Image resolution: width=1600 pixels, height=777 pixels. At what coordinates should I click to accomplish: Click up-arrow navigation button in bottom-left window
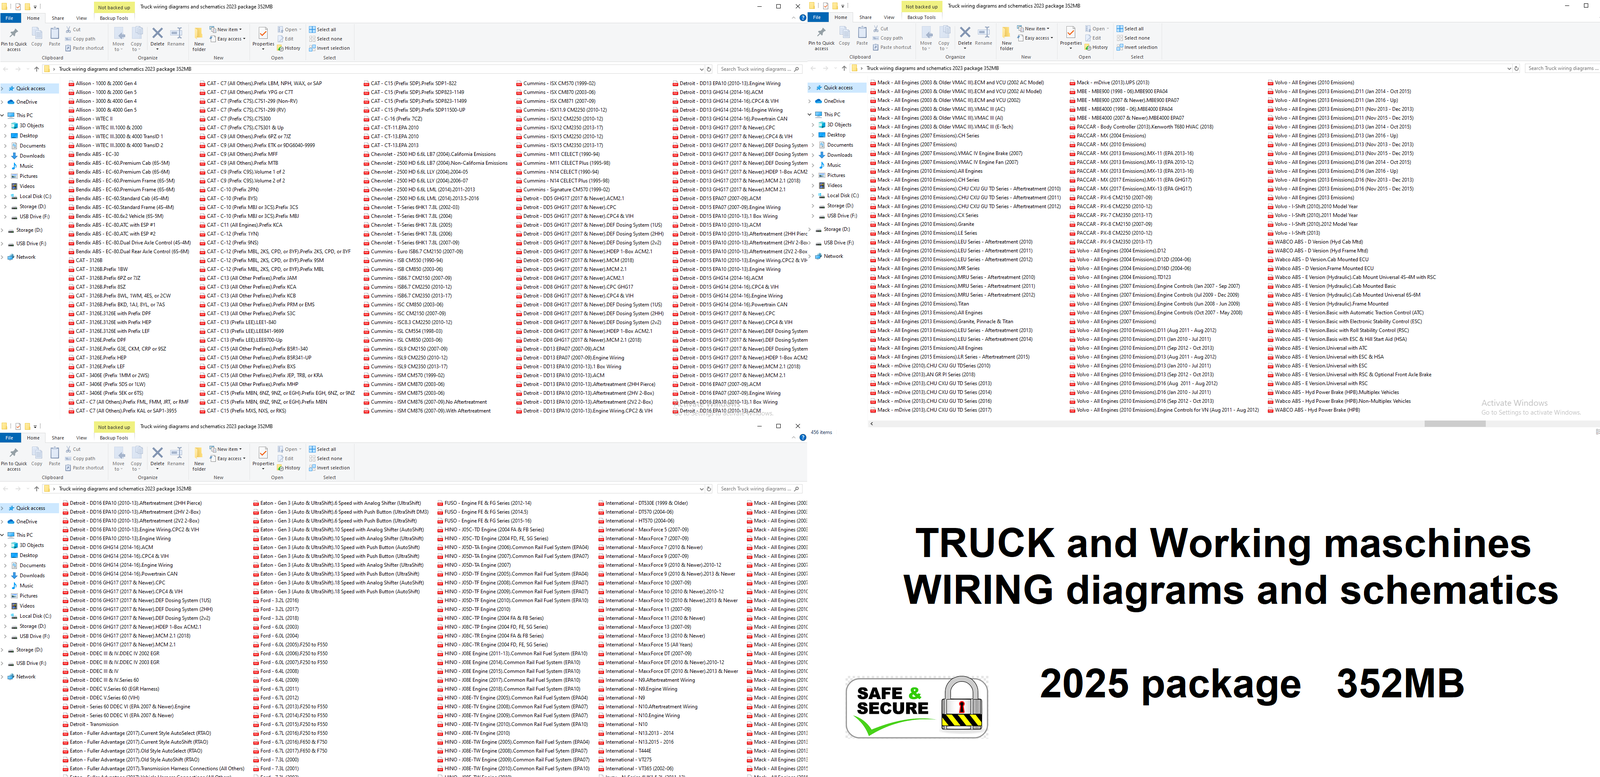pos(36,489)
